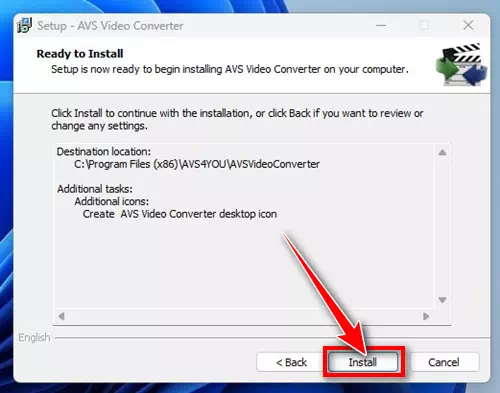Click the Install button
The height and width of the screenshot is (393, 500).
pos(363,362)
